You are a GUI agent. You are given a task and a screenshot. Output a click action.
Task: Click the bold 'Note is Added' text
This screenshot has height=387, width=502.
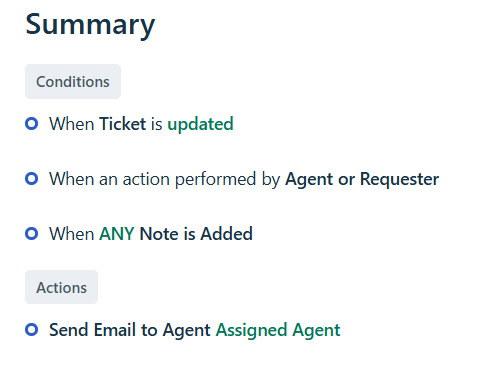[x=196, y=234]
